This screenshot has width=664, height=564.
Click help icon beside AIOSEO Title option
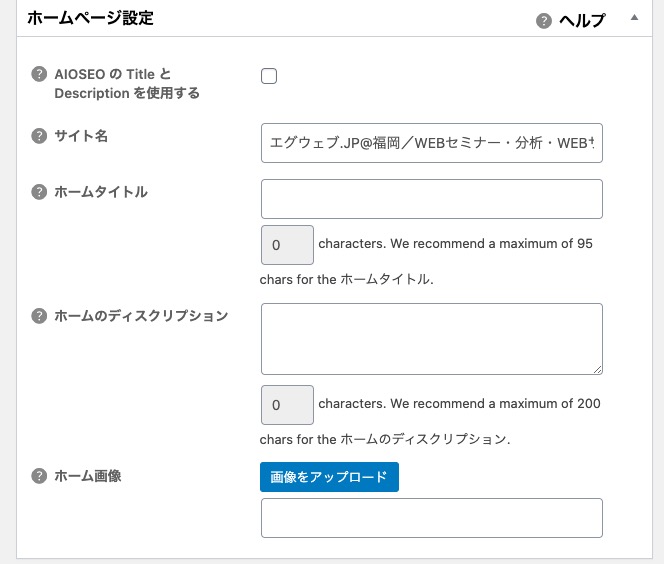click(x=40, y=74)
